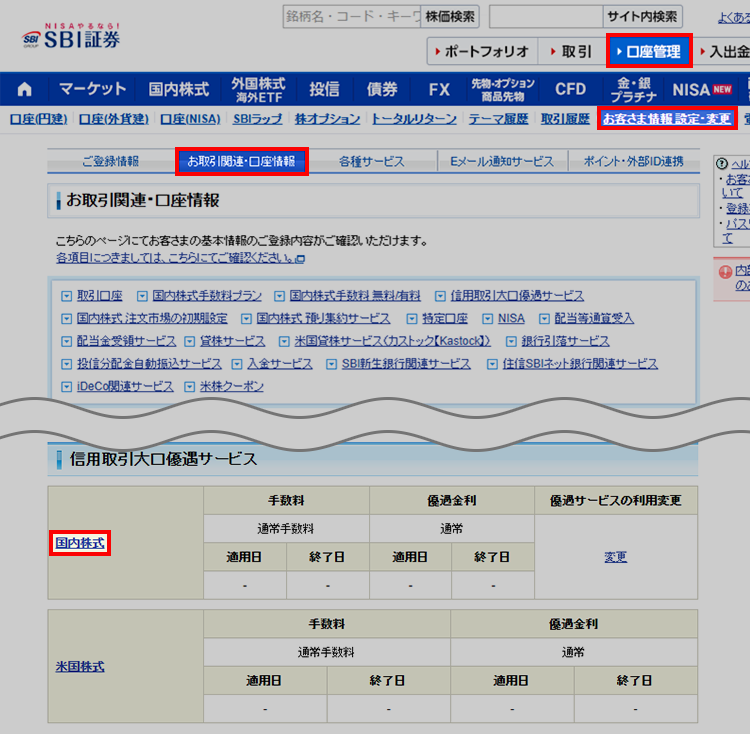Viewport: 750px width, 734px height.
Task: Open お客さま情報 設定・変更 link
Action: 667,118
